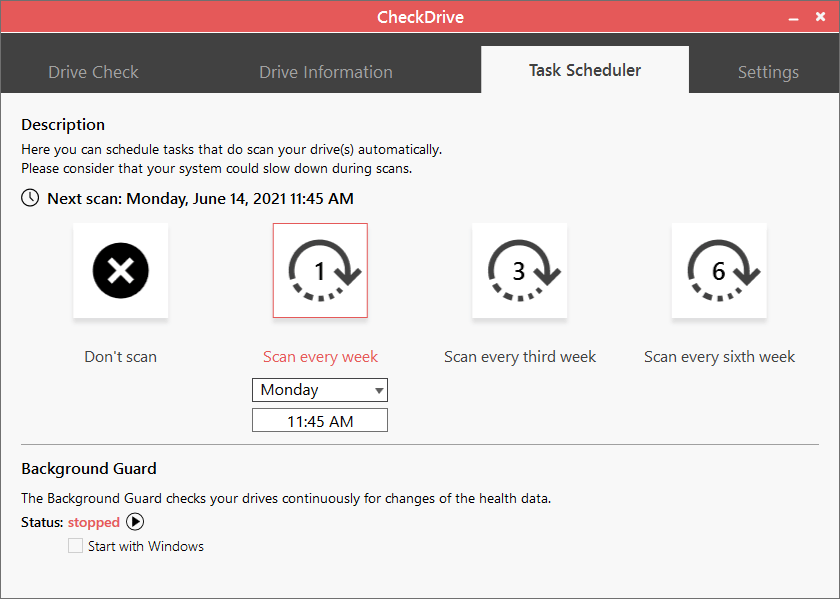Click the Task Scheduler tab
The height and width of the screenshot is (600, 840).
pyautogui.click(x=585, y=70)
